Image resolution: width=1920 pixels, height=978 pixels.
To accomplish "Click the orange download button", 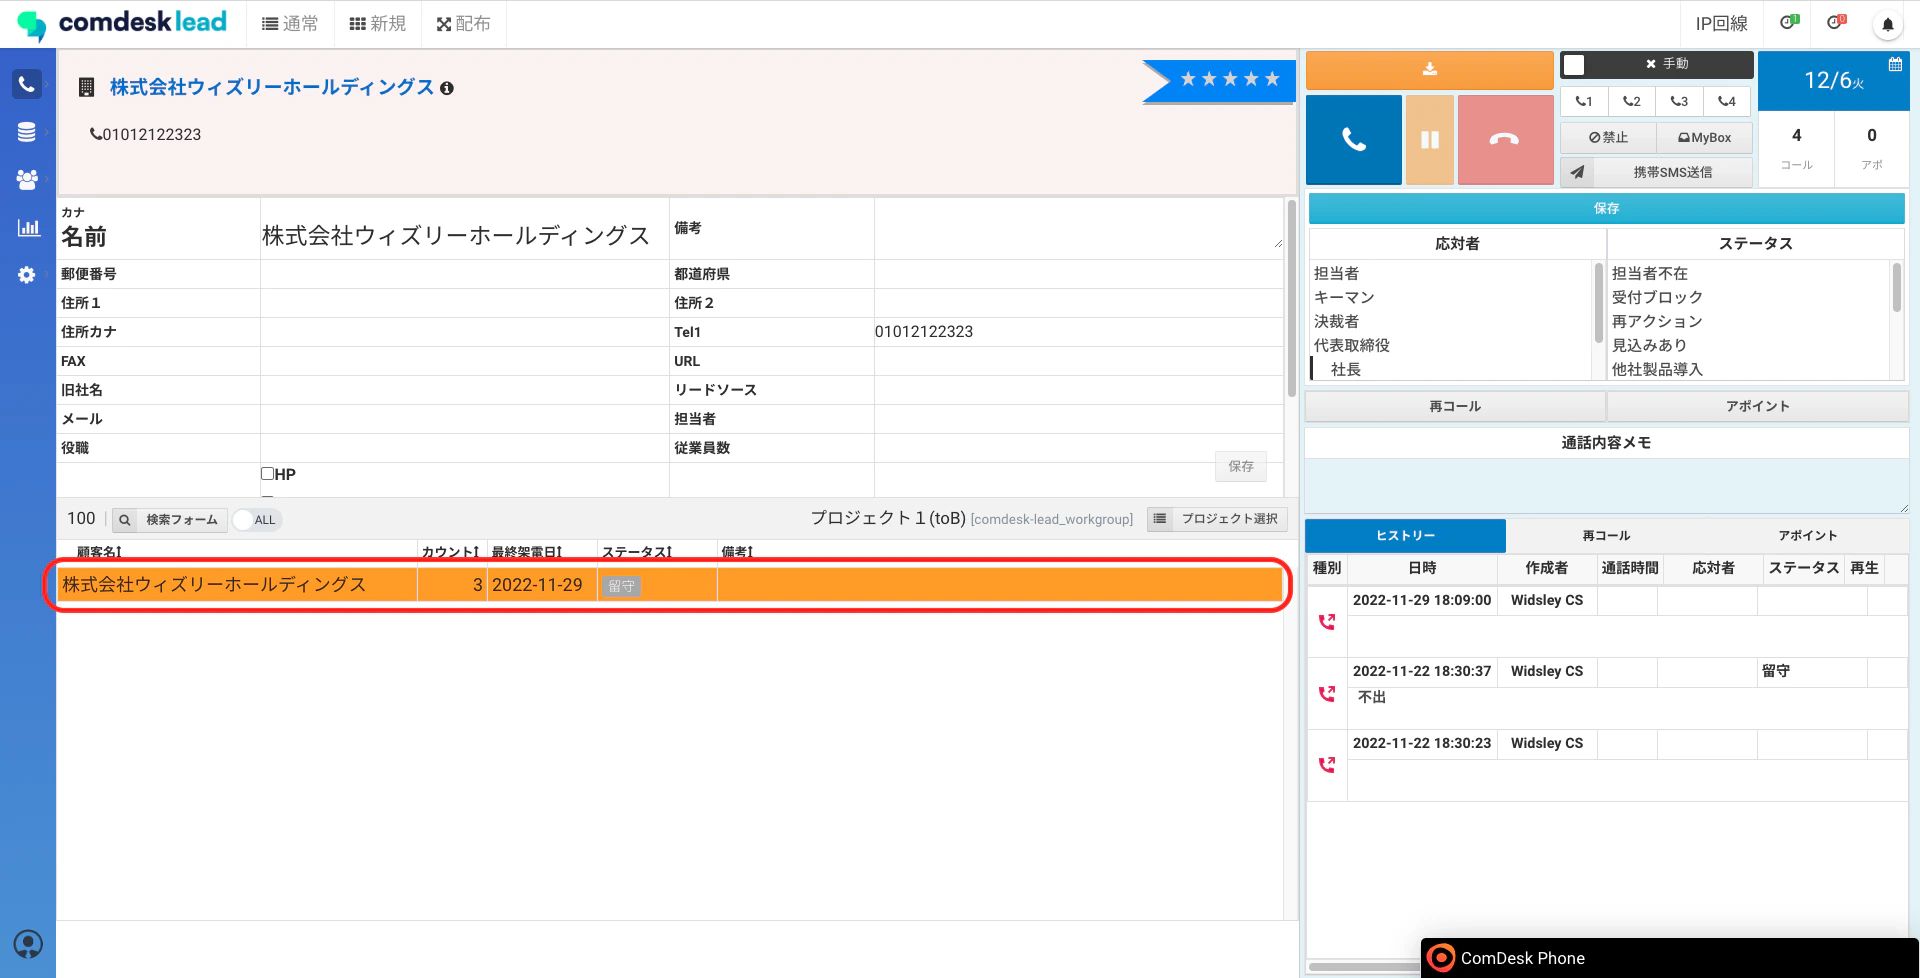I will click(x=1430, y=69).
